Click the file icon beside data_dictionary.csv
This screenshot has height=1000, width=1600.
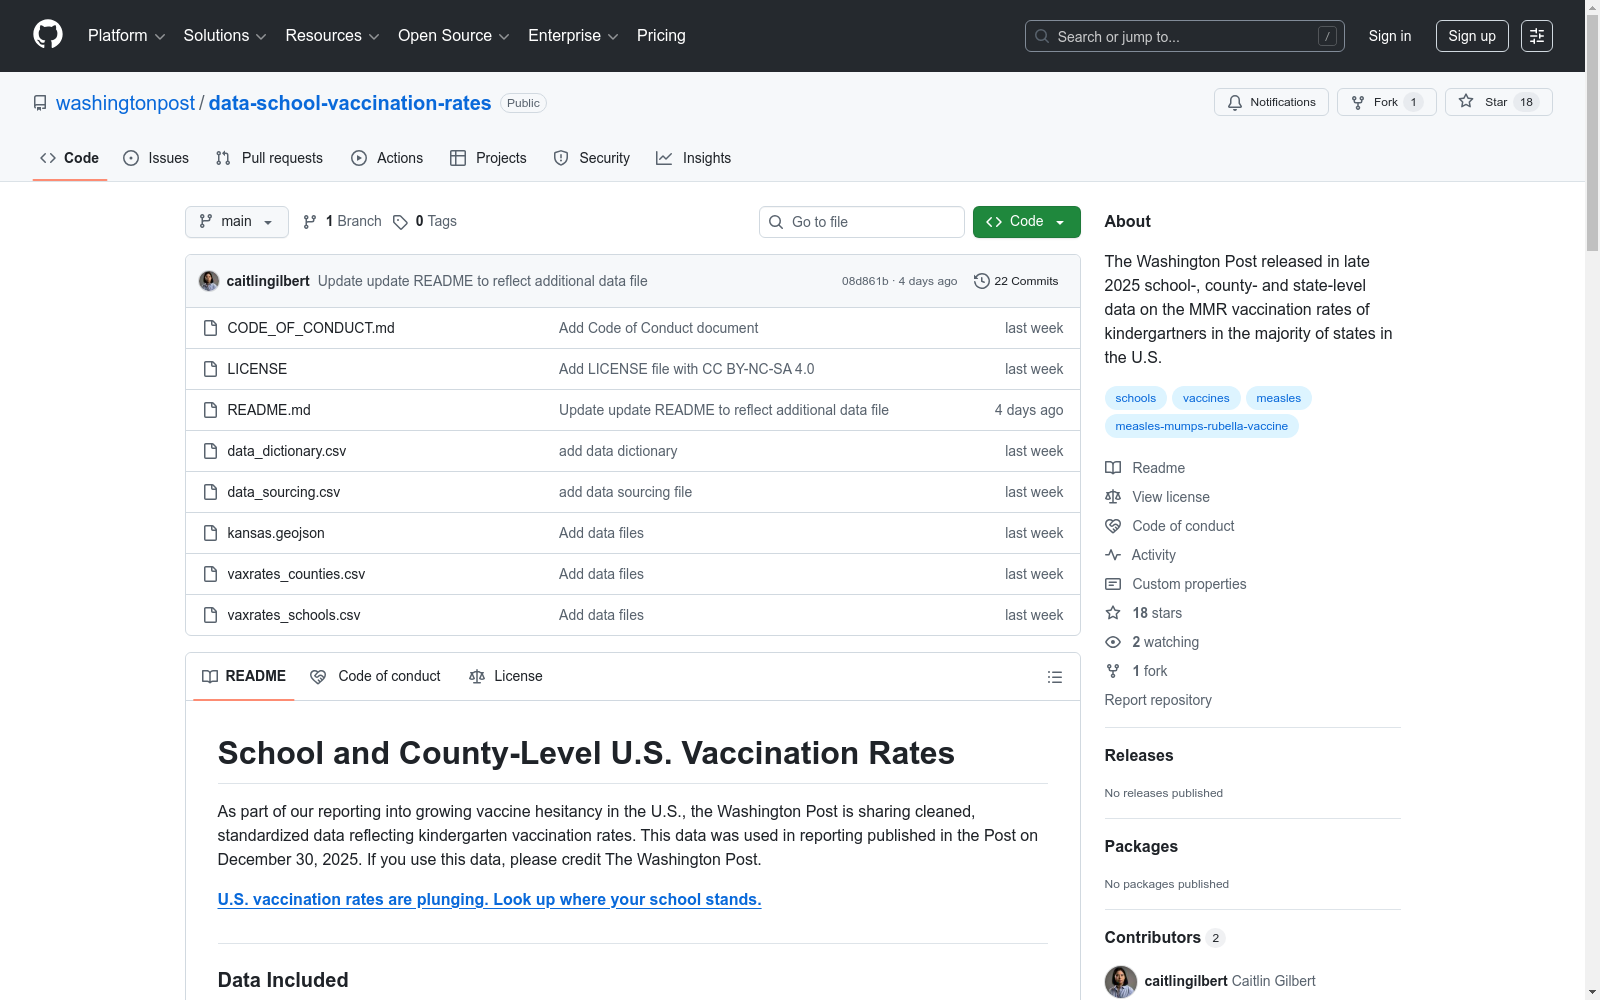pyautogui.click(x=210, y=451)
